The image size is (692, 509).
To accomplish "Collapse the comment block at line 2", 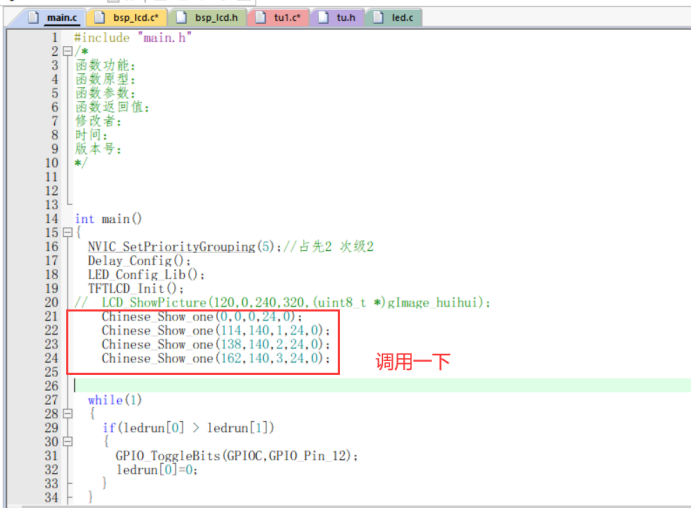I will point(68,51).
